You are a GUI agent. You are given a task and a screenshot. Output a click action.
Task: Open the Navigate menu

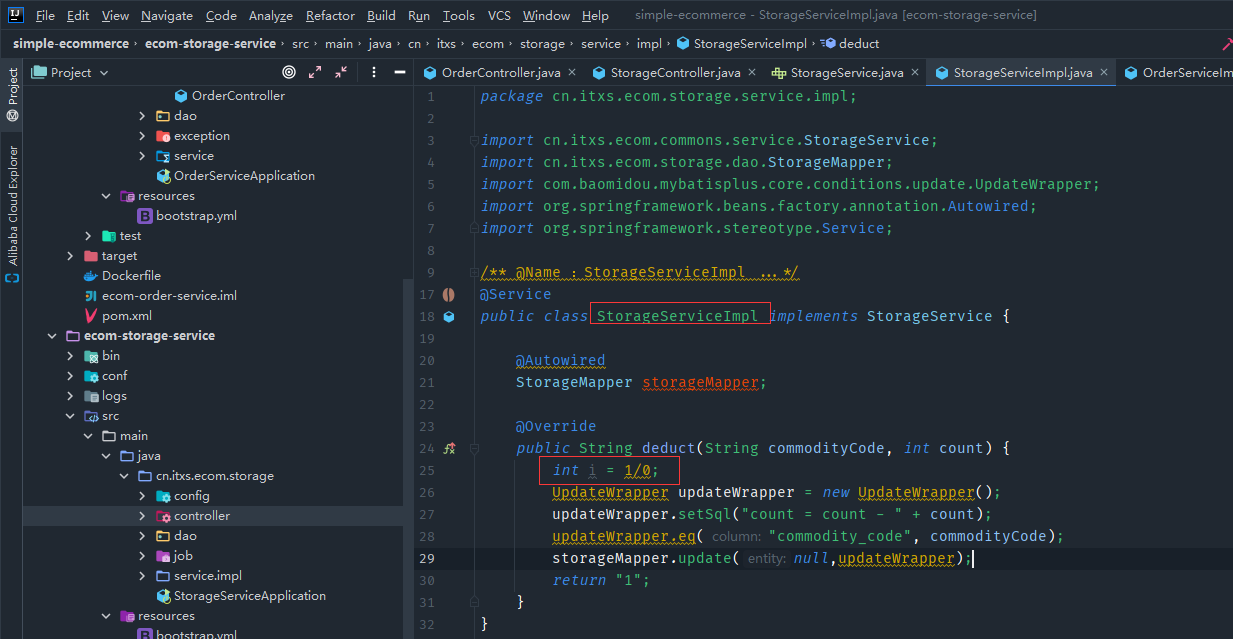(167, 15)
